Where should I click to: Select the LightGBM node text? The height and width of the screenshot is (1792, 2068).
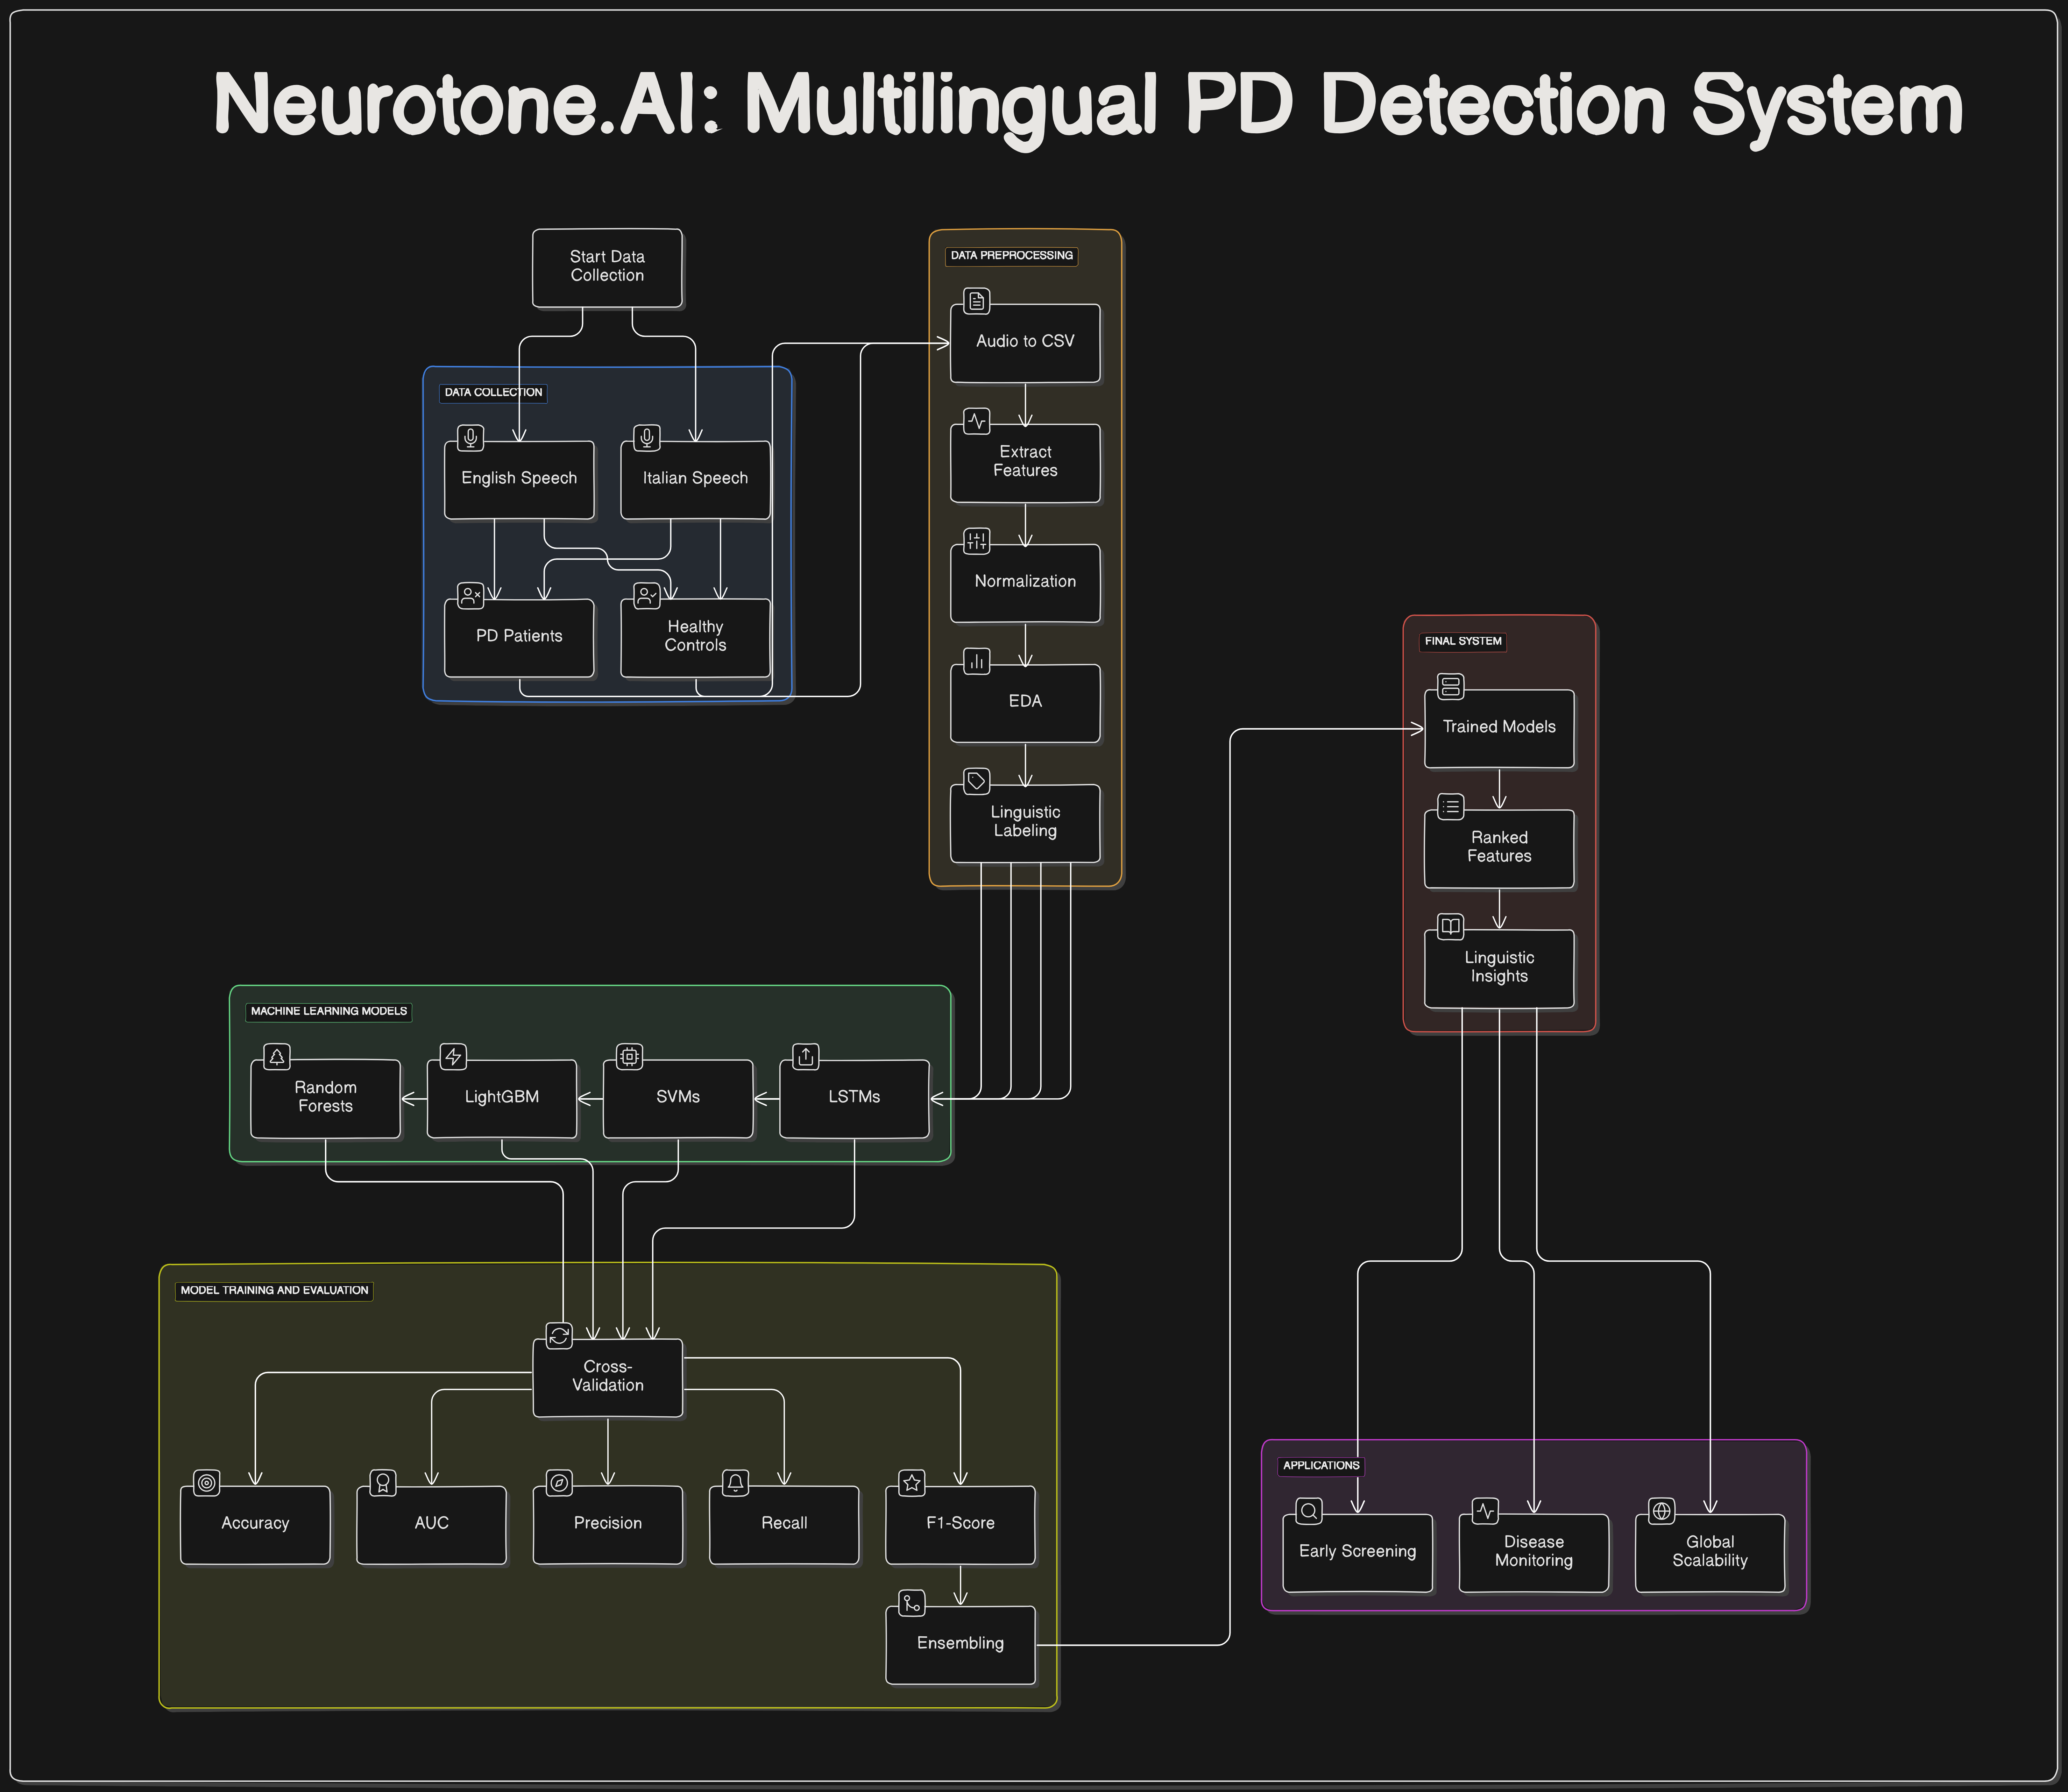tap(502, 1097)
